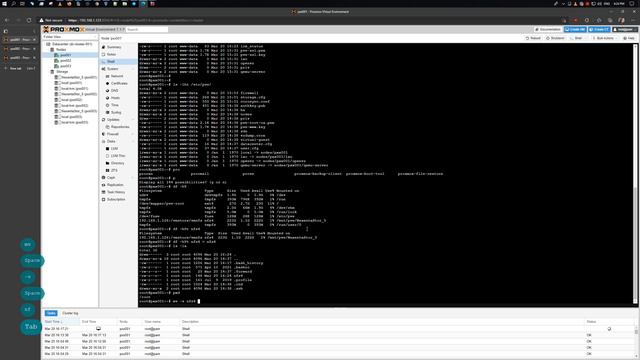The width and height of the screenshot is (640, 360).
Task: Click the Time entry clock icon
Action: tap(107, 105)
